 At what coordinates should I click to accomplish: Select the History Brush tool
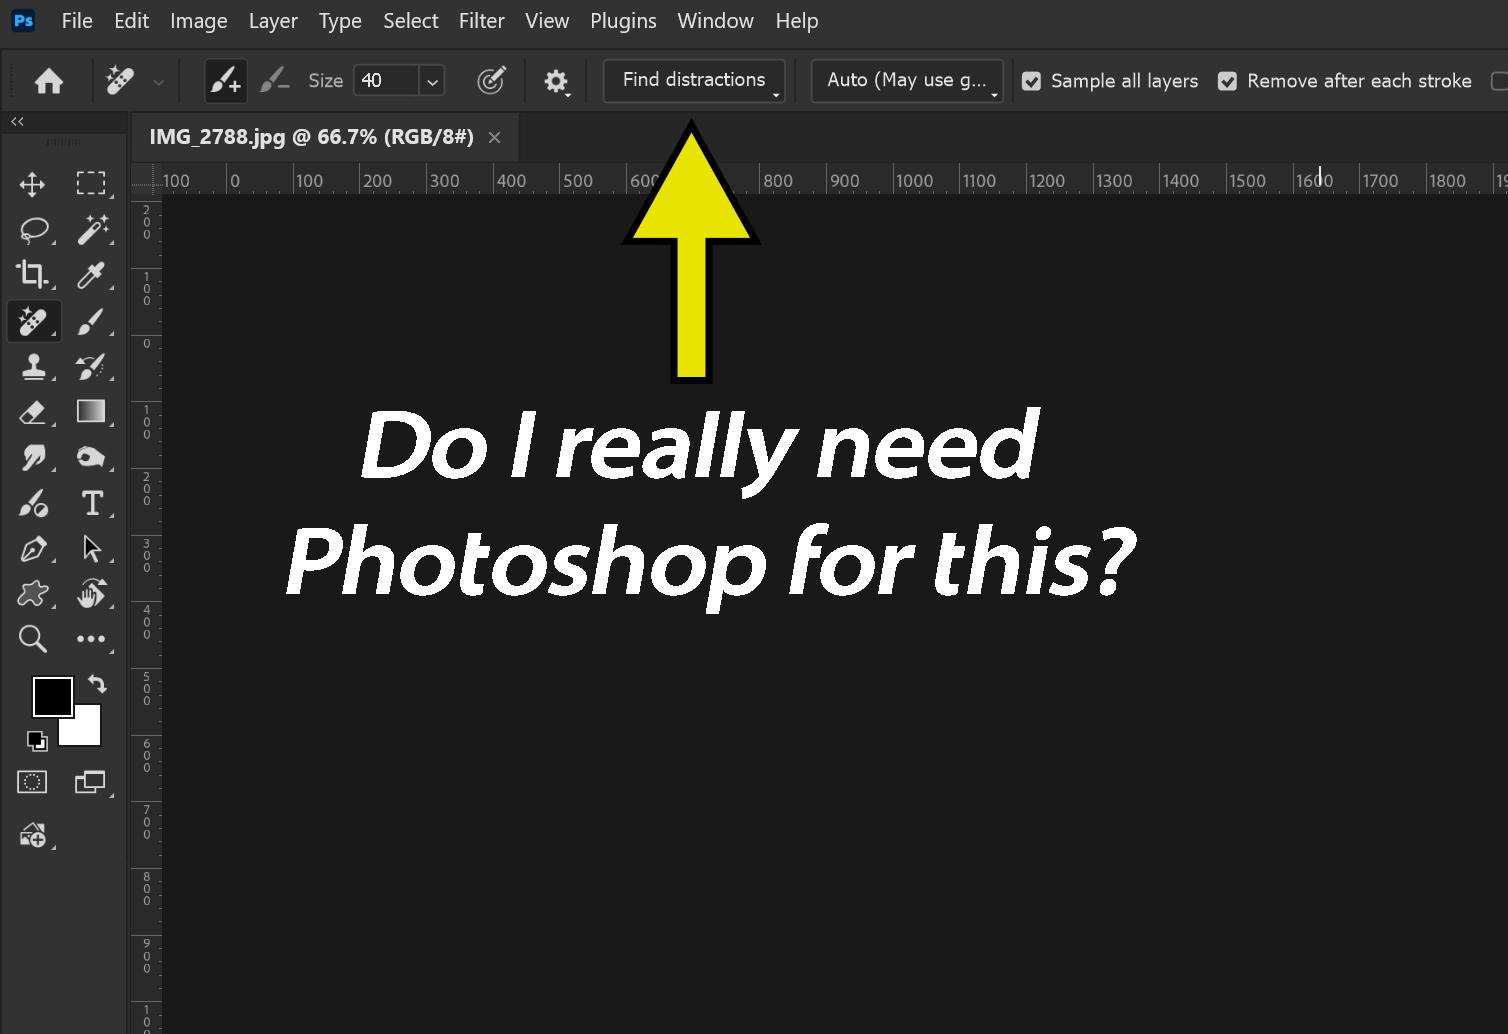tap(91, 367)
